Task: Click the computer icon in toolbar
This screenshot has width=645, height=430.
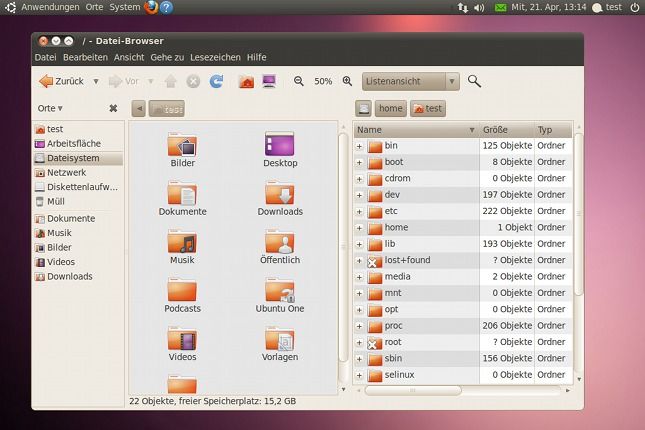Action: (269, 81)
